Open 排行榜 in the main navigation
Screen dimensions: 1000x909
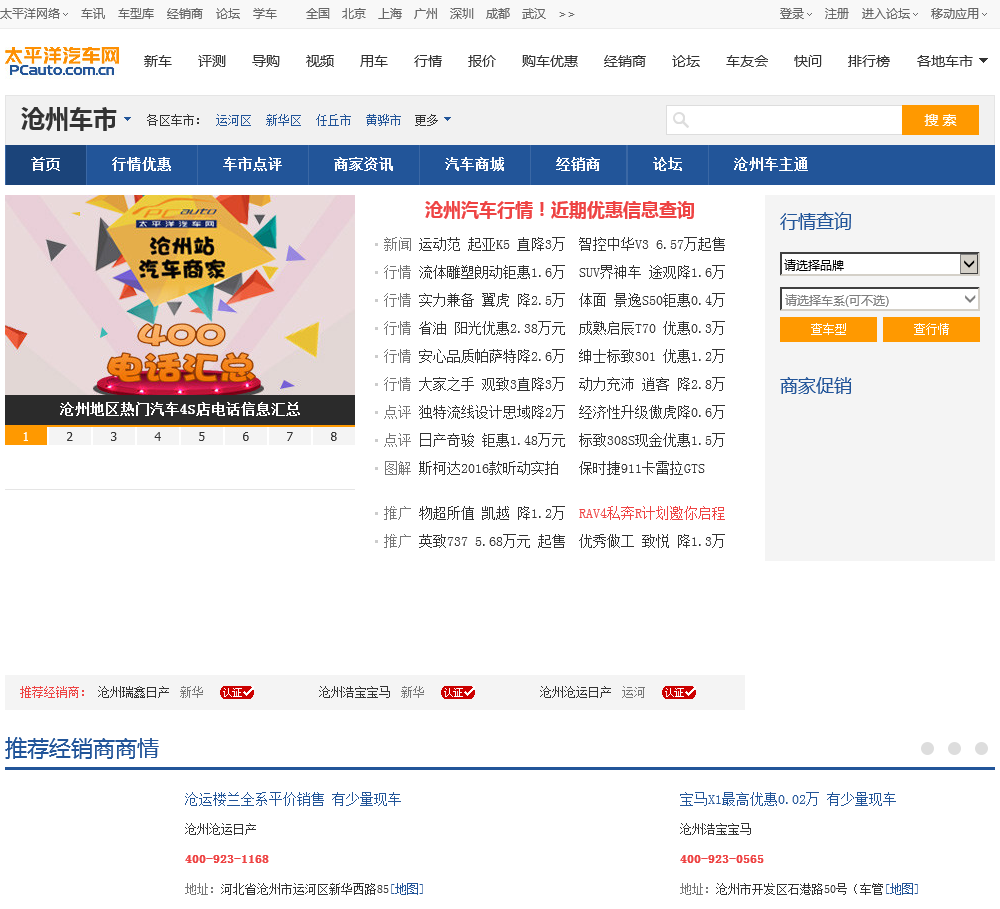pyautogui.click(x=869, y=61)
